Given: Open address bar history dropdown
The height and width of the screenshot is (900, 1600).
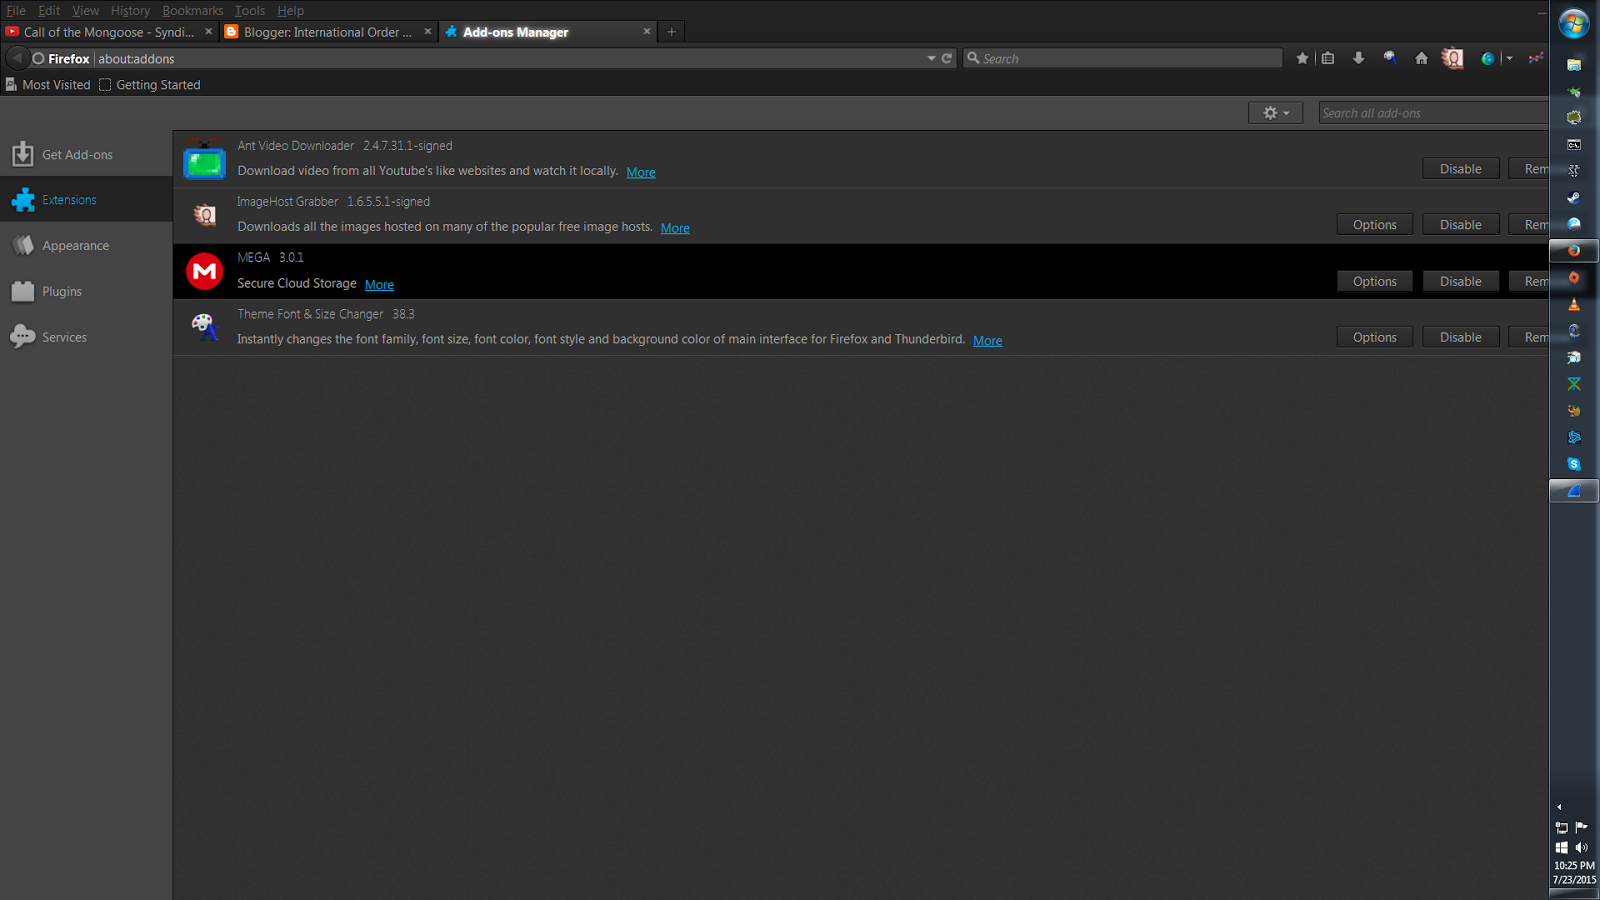Looking at the screenshot, I should tap(931, 58).
